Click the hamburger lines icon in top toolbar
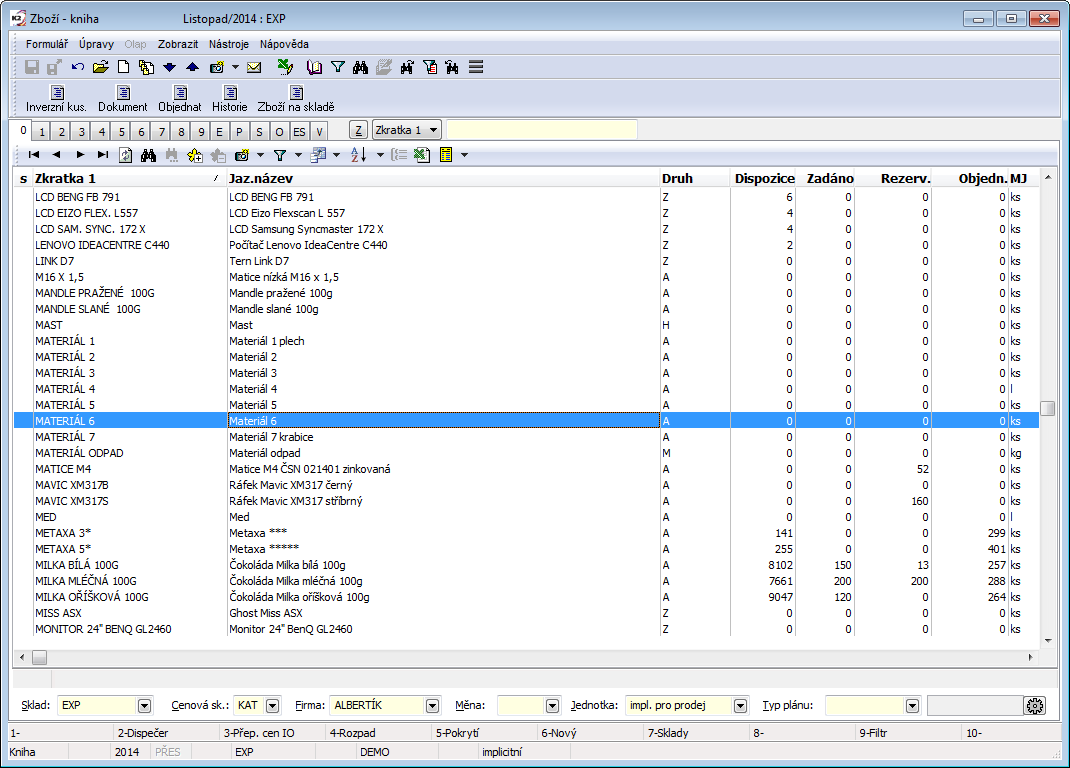Viewport: 1070px width, 768px height. point(476,67)
